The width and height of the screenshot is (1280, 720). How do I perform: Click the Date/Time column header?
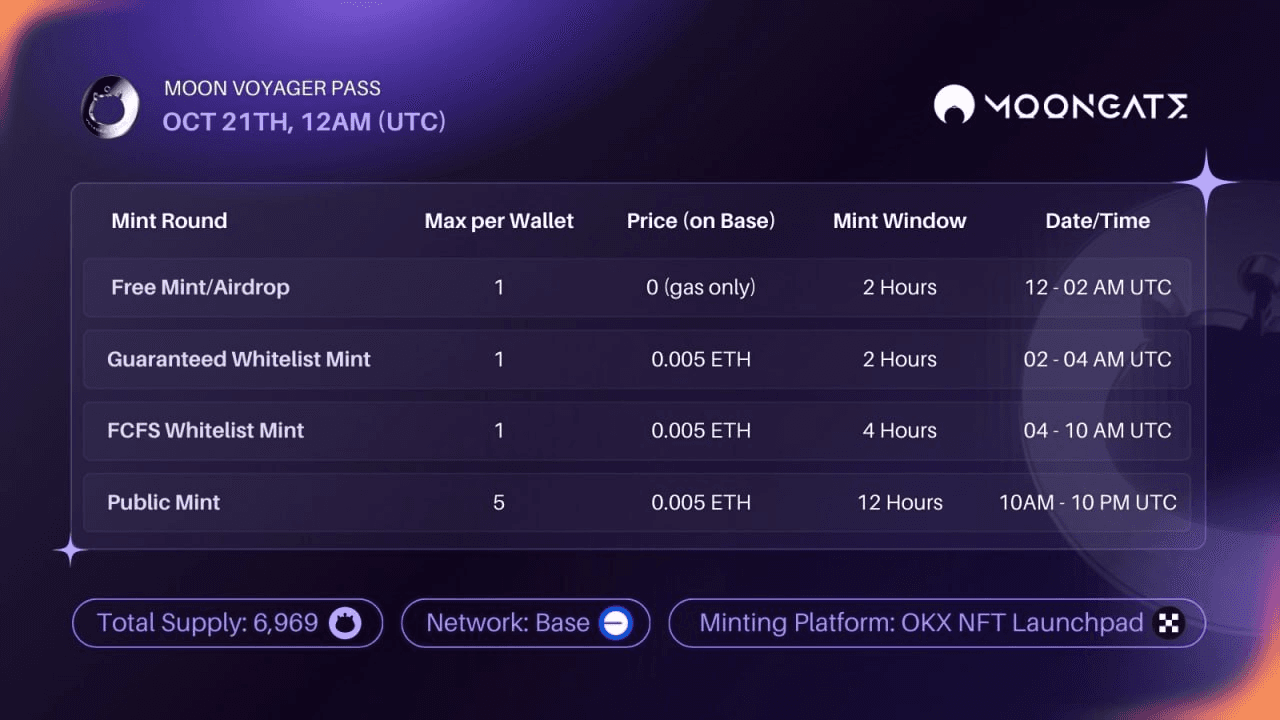[x=1097, y=221]
